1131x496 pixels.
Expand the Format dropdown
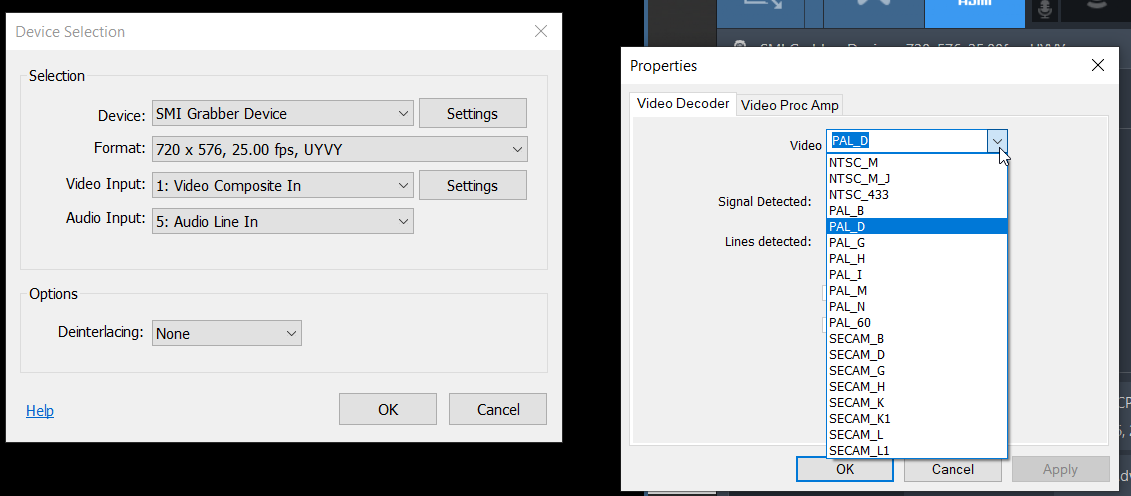click(340, 150)
